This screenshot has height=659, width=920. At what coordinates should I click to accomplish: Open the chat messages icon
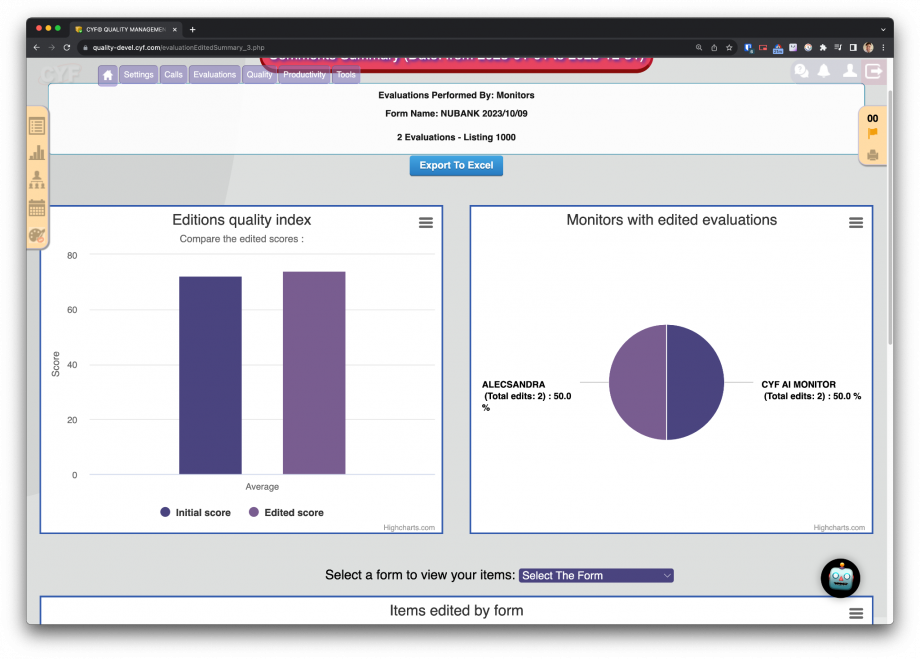800,70
